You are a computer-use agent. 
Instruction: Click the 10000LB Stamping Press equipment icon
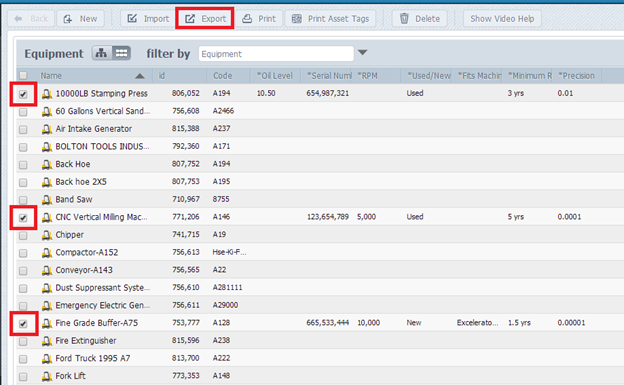tap(47, 94)
